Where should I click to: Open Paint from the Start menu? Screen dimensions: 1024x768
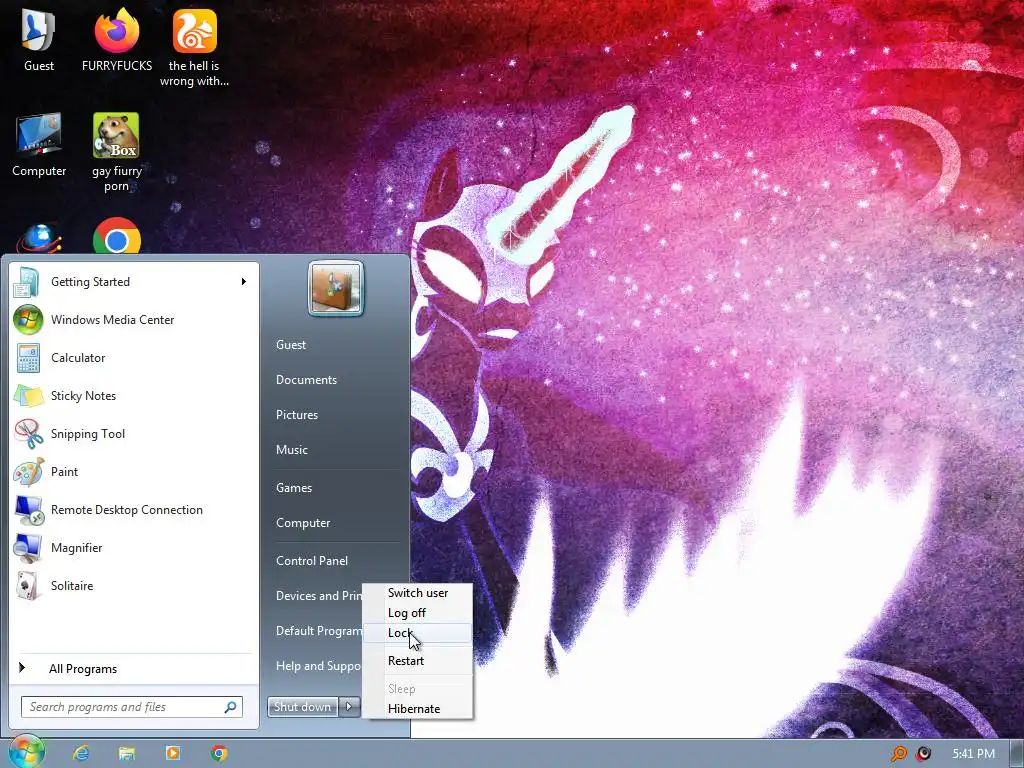click(x=134, y=472)
